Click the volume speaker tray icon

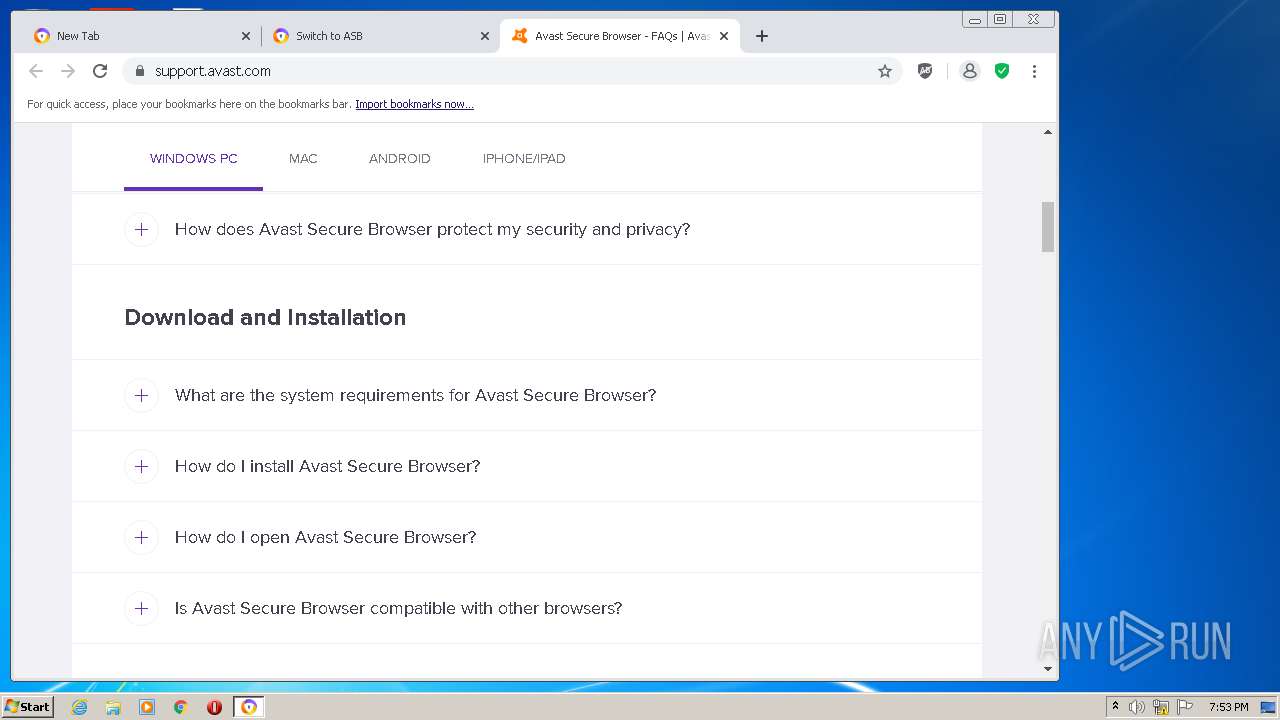1137,707
